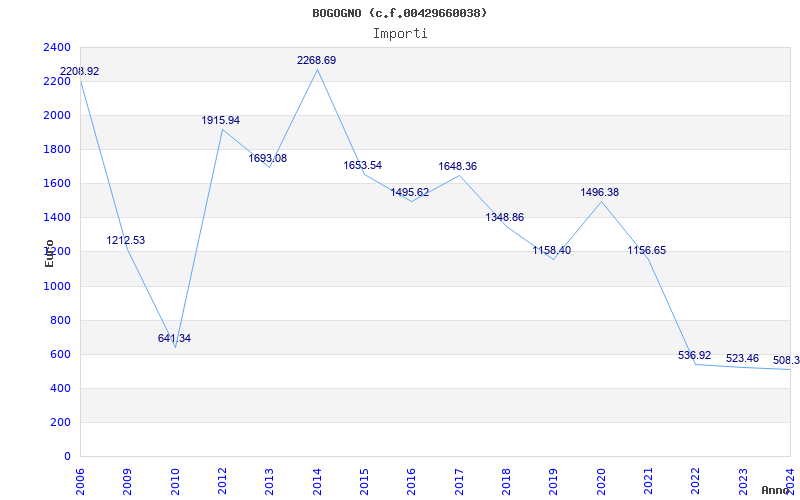Image resolution: width=800 pixels, height=500 pixels.
Task: Select the data label 1653.54
Action: (362, 165)
